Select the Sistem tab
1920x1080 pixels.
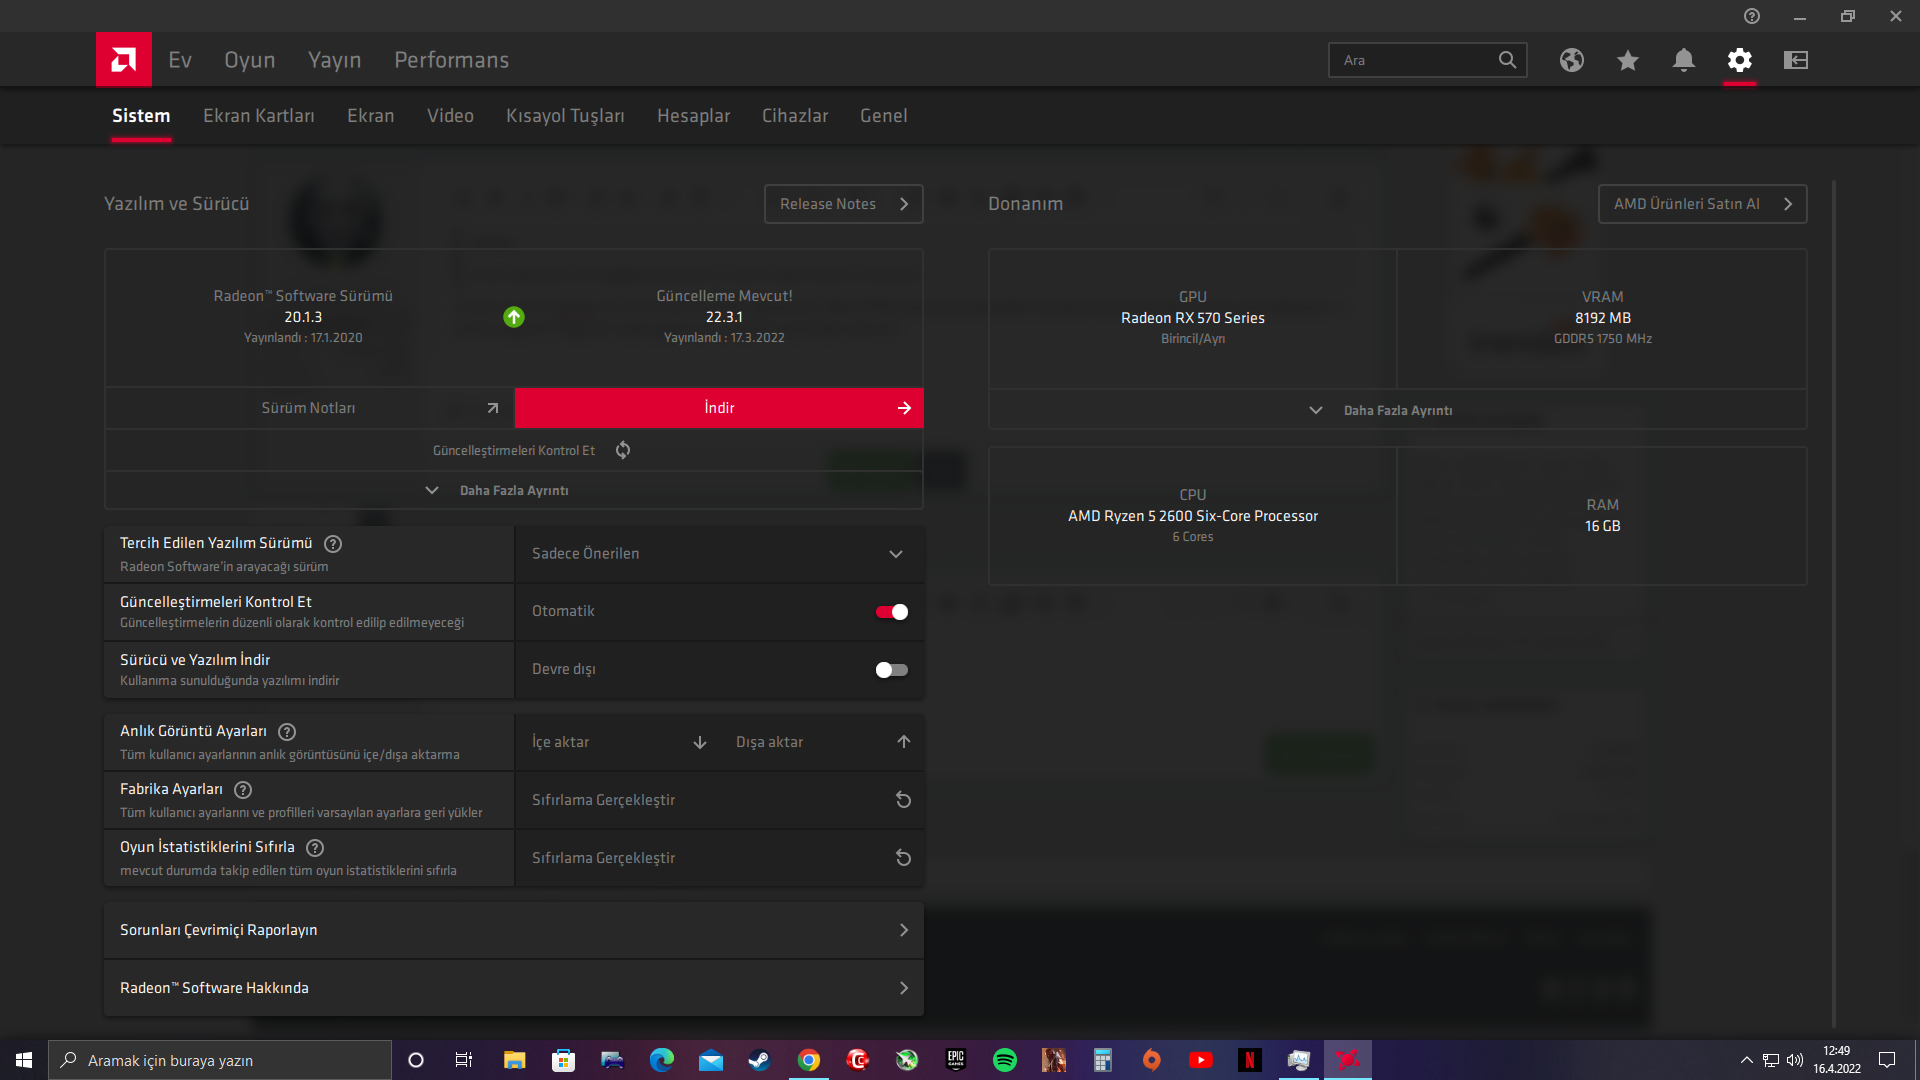point(141,116)
